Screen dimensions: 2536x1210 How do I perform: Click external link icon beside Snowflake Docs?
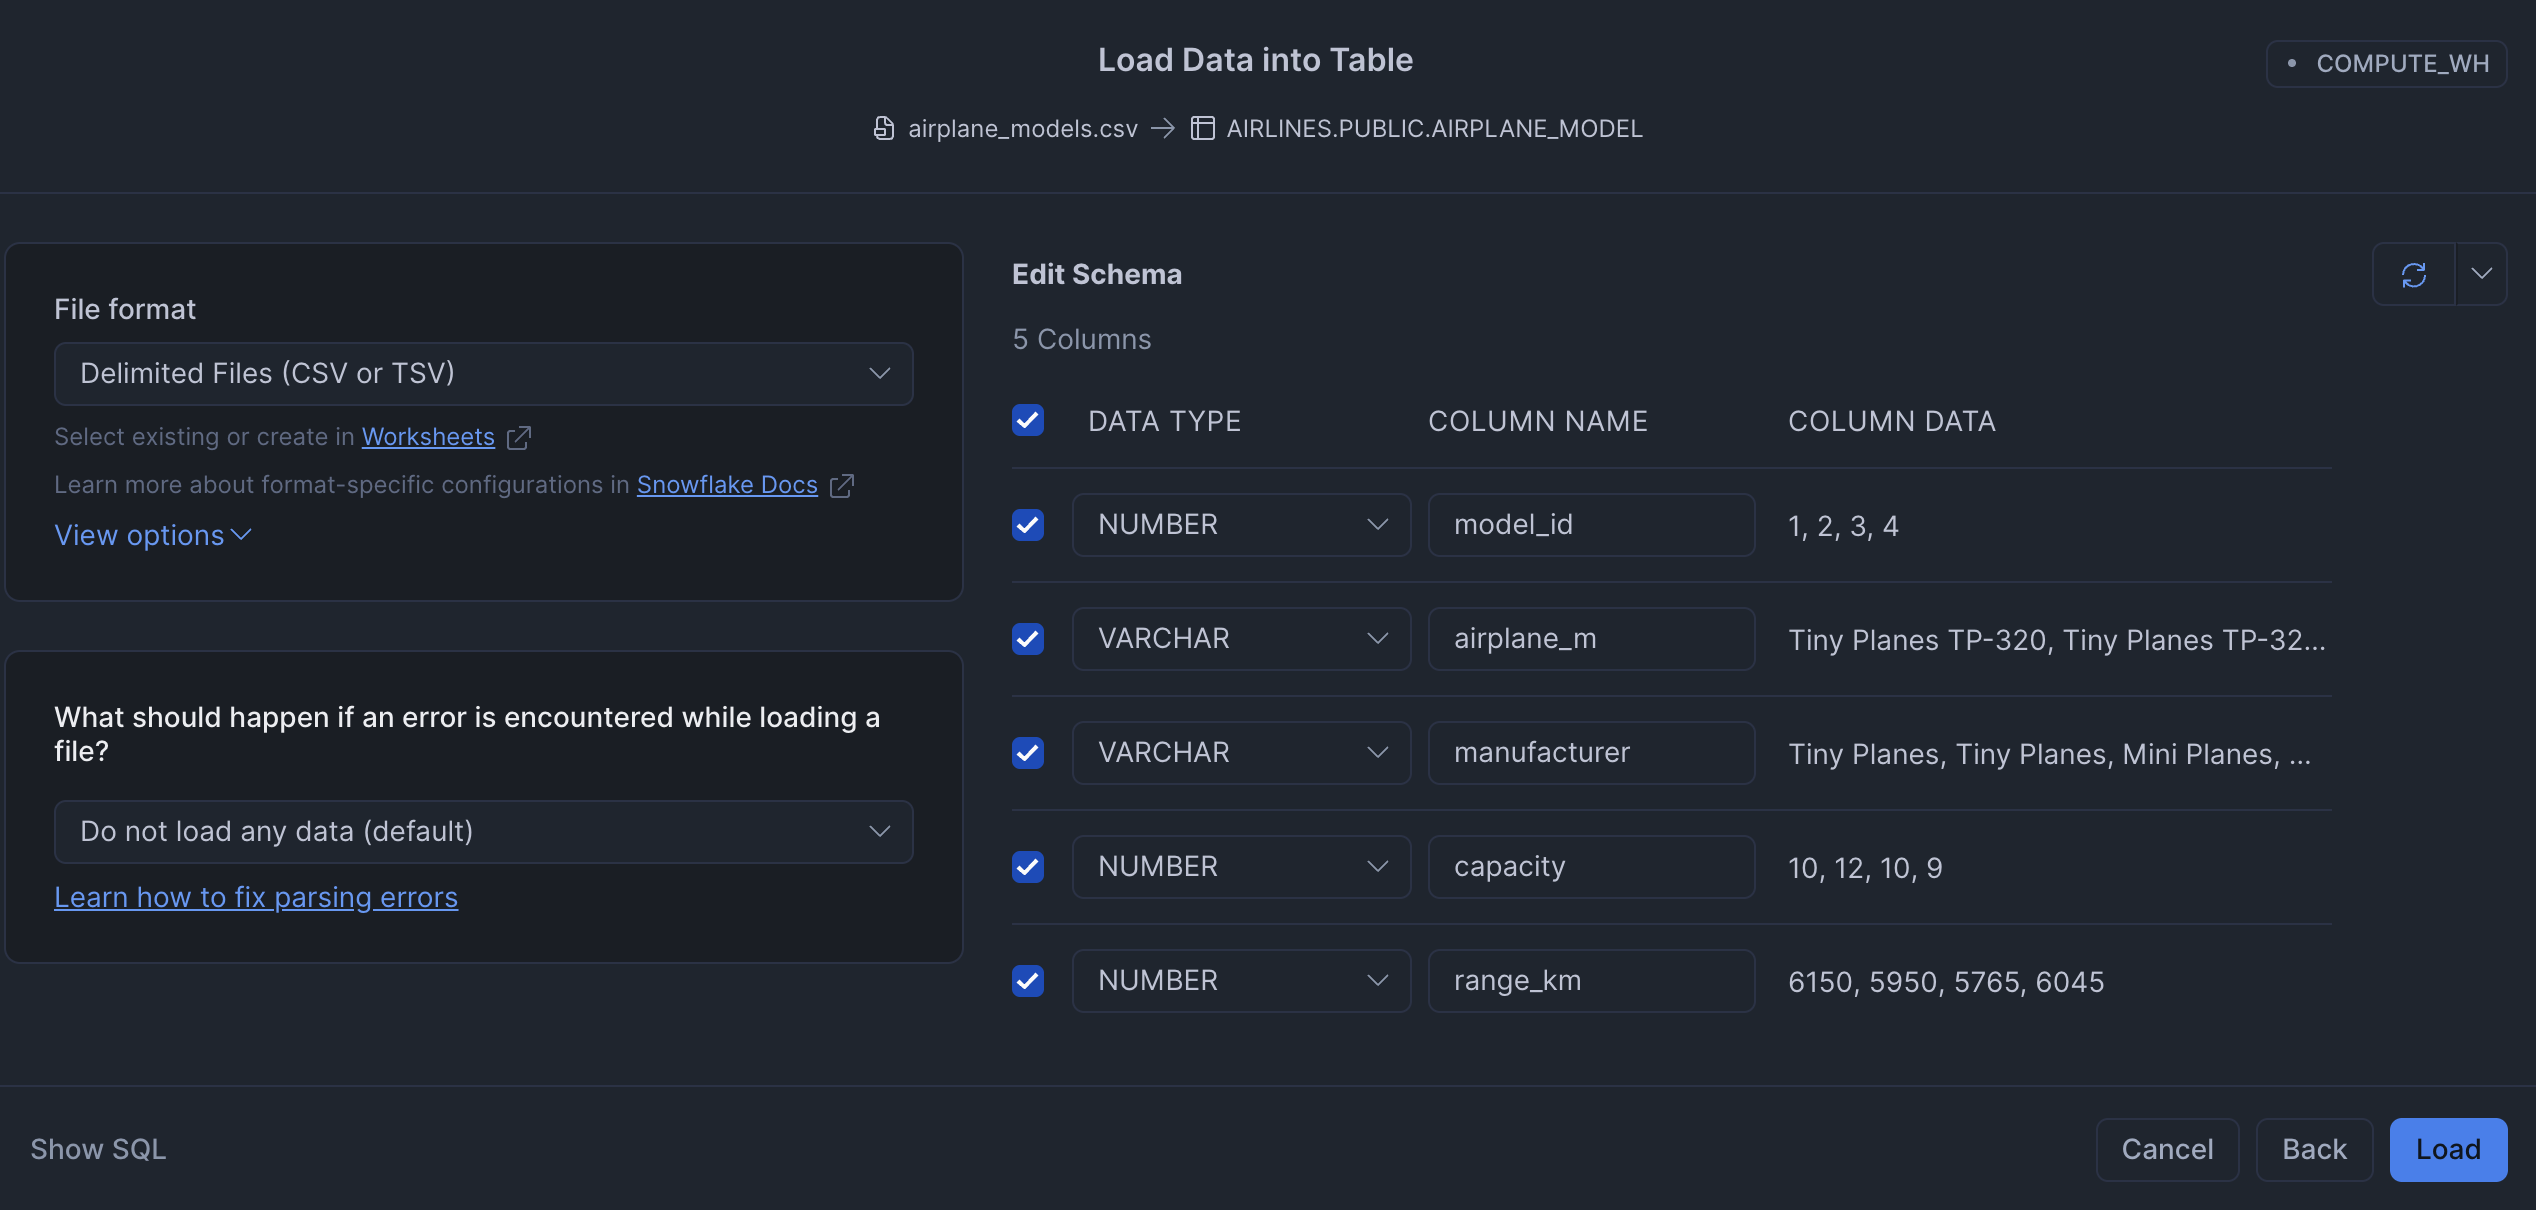(842, 486)
